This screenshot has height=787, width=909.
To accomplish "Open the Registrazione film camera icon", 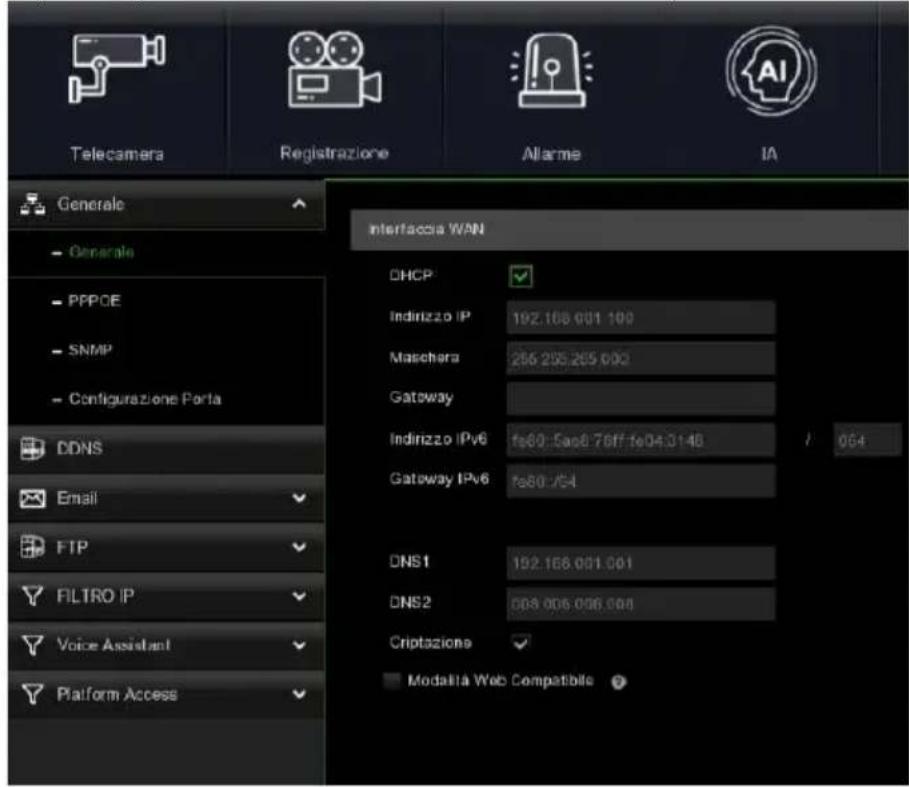I will [334, 69].
